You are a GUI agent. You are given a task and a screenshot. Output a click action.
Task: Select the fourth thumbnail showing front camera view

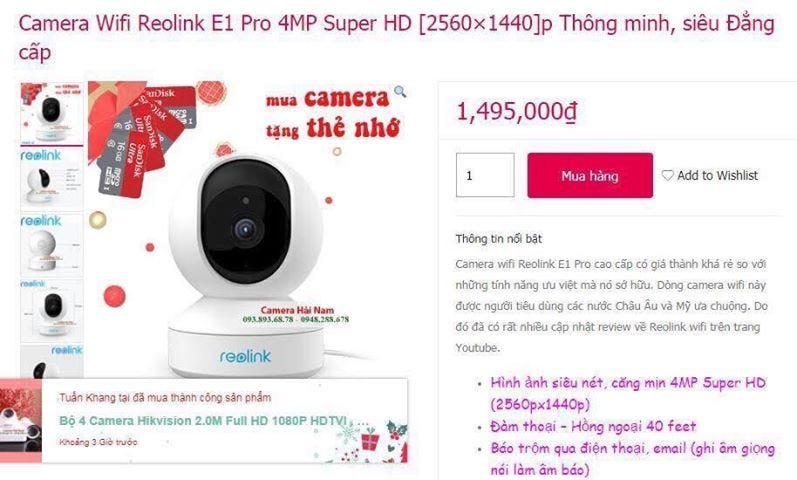(52, 310)
